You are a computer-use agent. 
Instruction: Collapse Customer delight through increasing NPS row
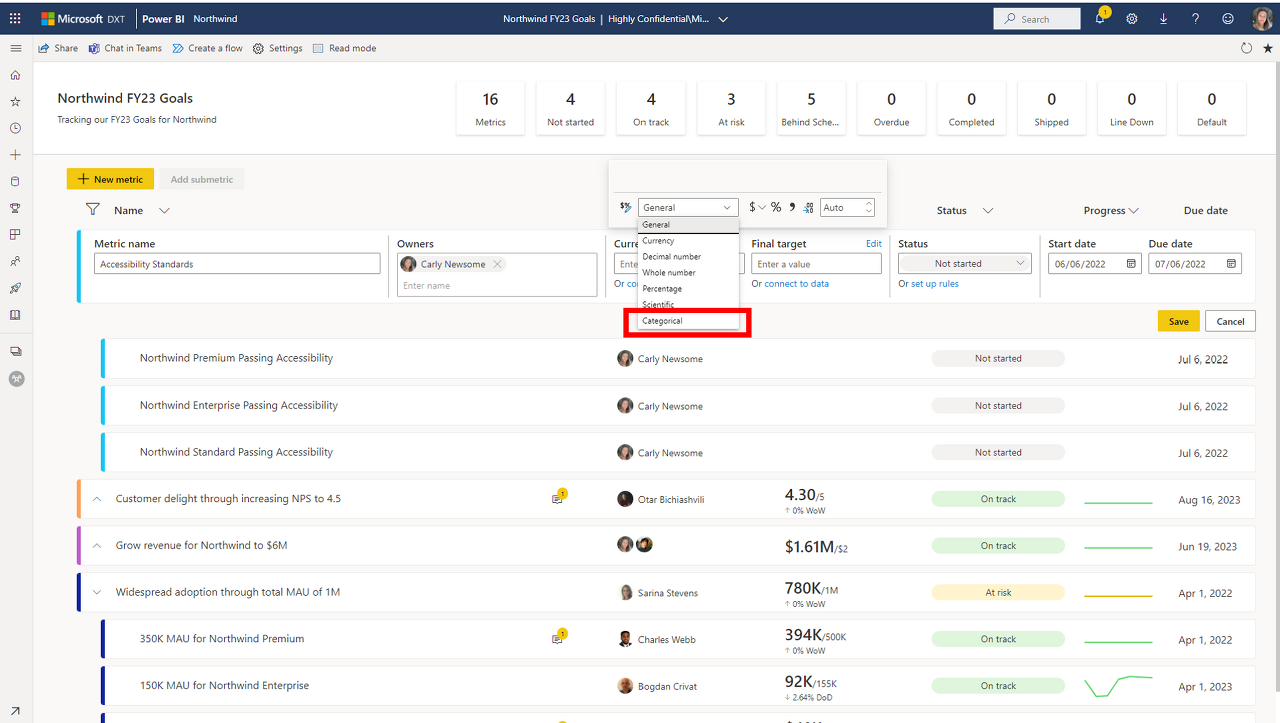pyautogui.click(x=97, y=498)
